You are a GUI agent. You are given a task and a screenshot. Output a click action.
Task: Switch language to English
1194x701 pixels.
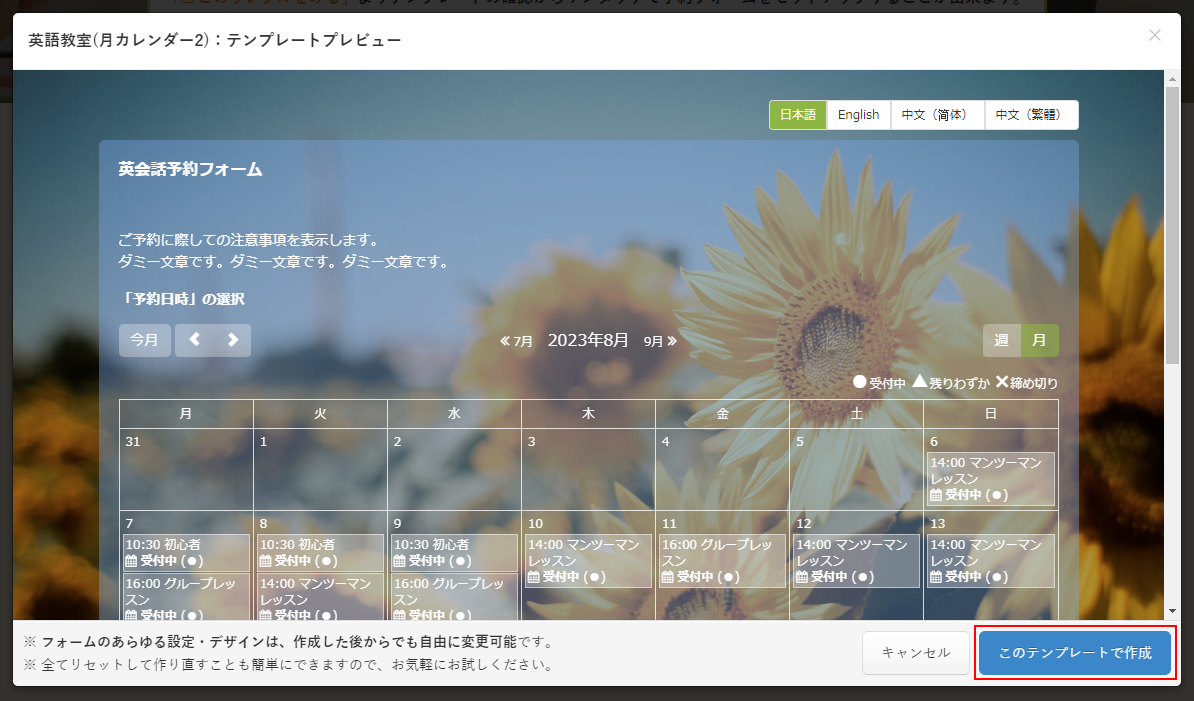pyautogui.click(x=858, y=115)
